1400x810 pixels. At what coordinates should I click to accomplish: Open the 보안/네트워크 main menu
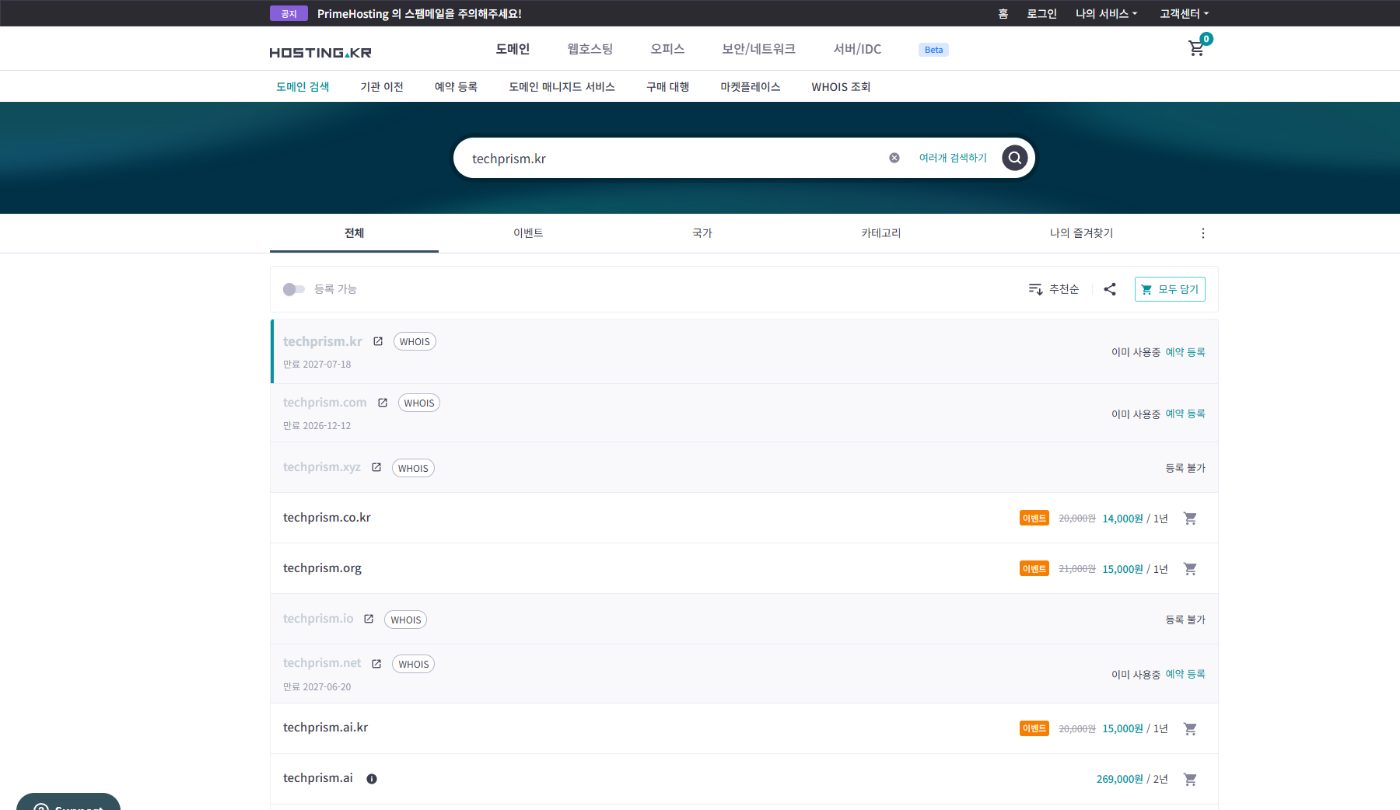click(x=759, y=48)
